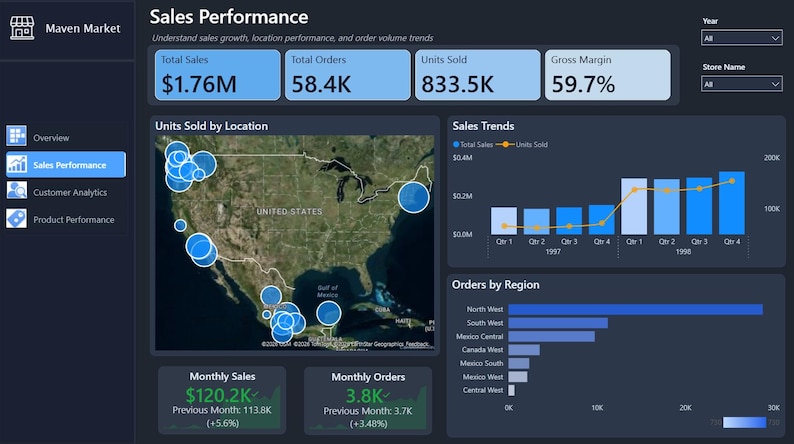Viewport: 794px width, 444px height.
Task: Click the Gulf of Mexico bubble on map
Action: pyautogui.click(x=329, y=313)
